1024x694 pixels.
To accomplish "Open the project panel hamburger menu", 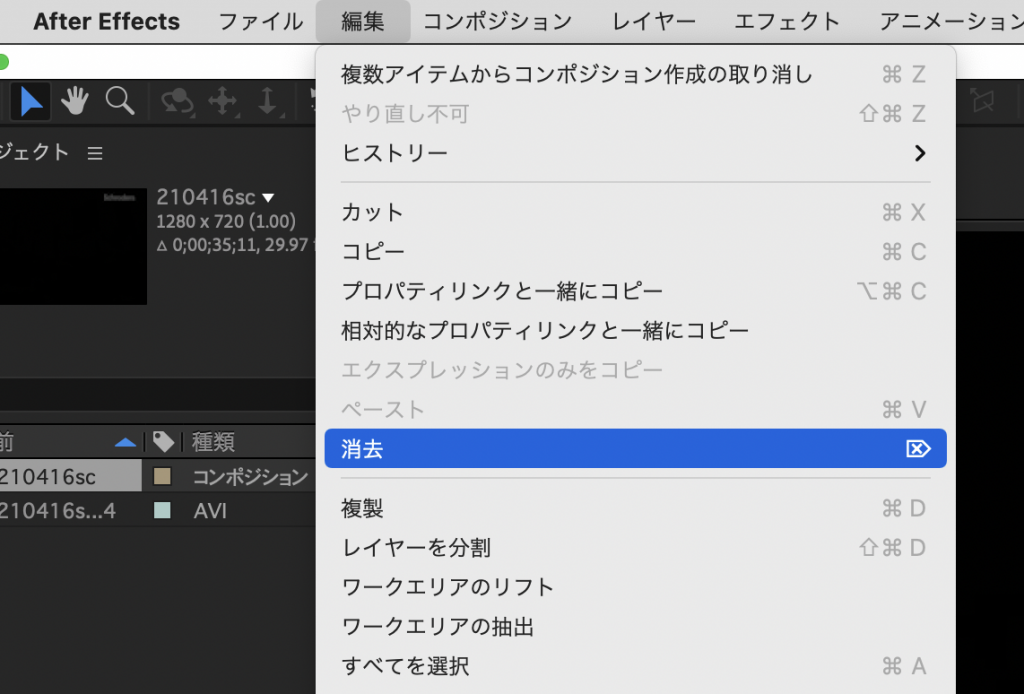I will tap(95, 153).
